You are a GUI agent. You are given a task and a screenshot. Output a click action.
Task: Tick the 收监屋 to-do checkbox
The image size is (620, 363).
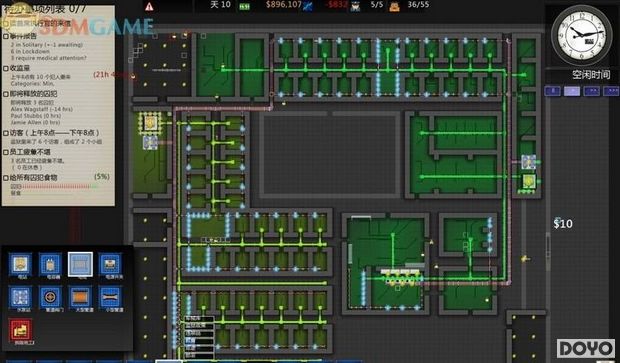click(x=6, y=68)
